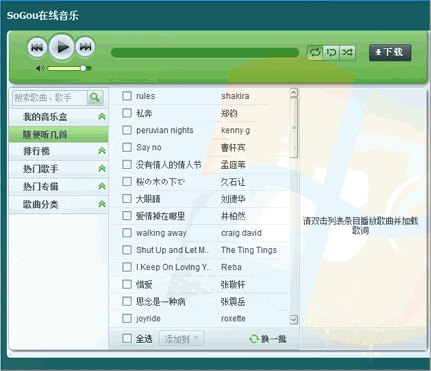Click the green playback progress bar
The image size is (431, 371).
click(205, 53)
